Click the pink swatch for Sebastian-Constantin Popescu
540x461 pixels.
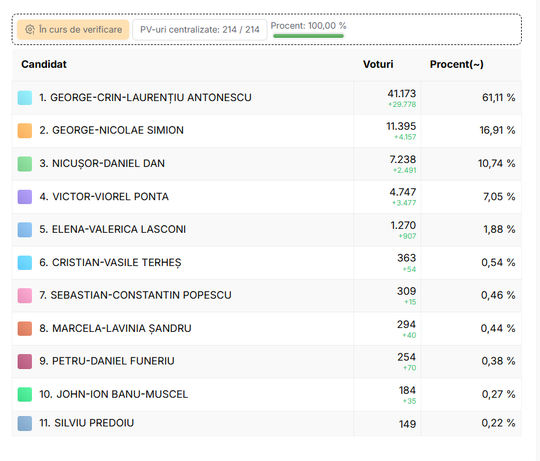(25, 295)
